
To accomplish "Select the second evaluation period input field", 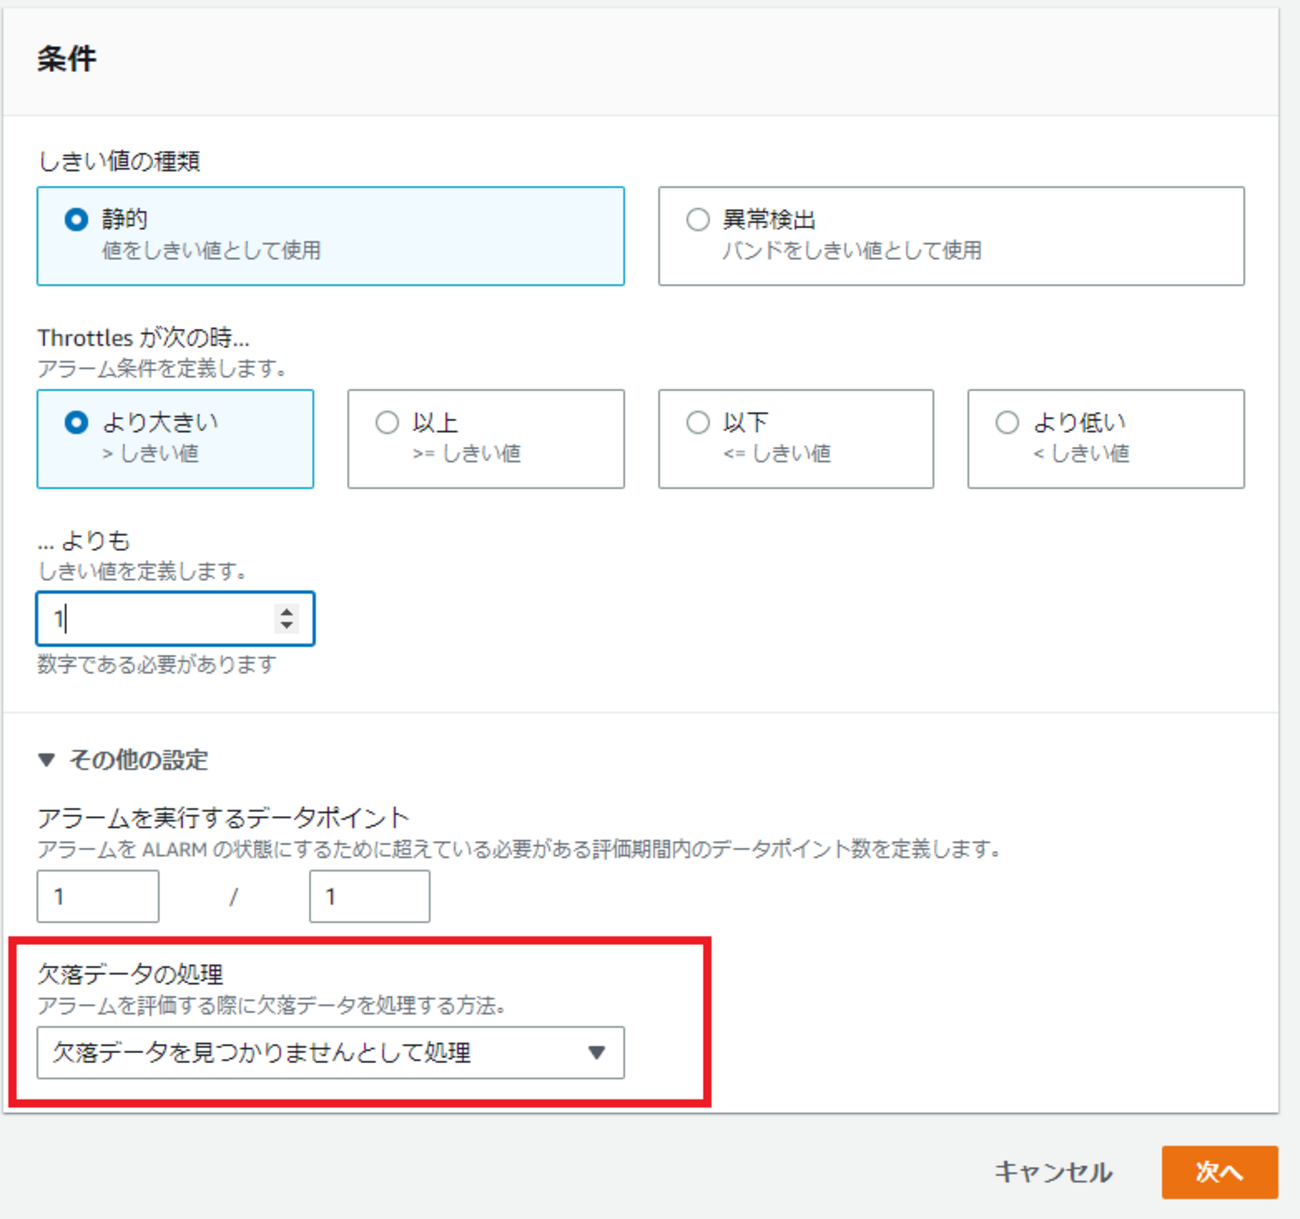I will (369, 896).
